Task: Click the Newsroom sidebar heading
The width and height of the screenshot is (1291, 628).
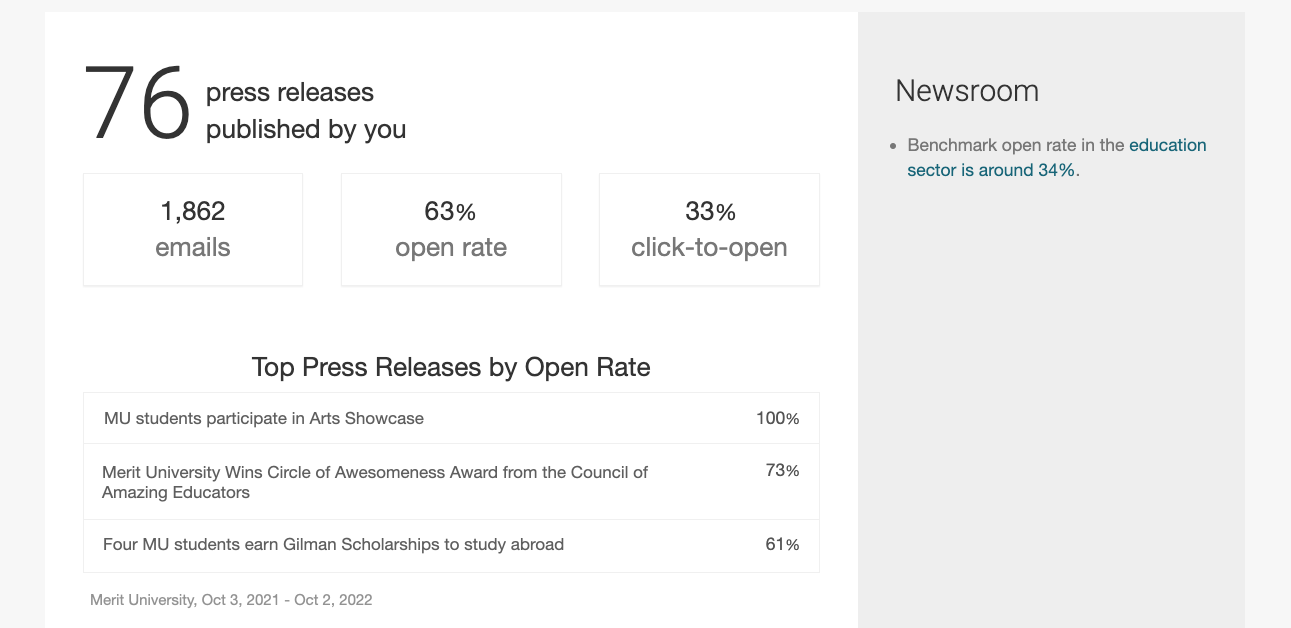Action: coord(966,91)
